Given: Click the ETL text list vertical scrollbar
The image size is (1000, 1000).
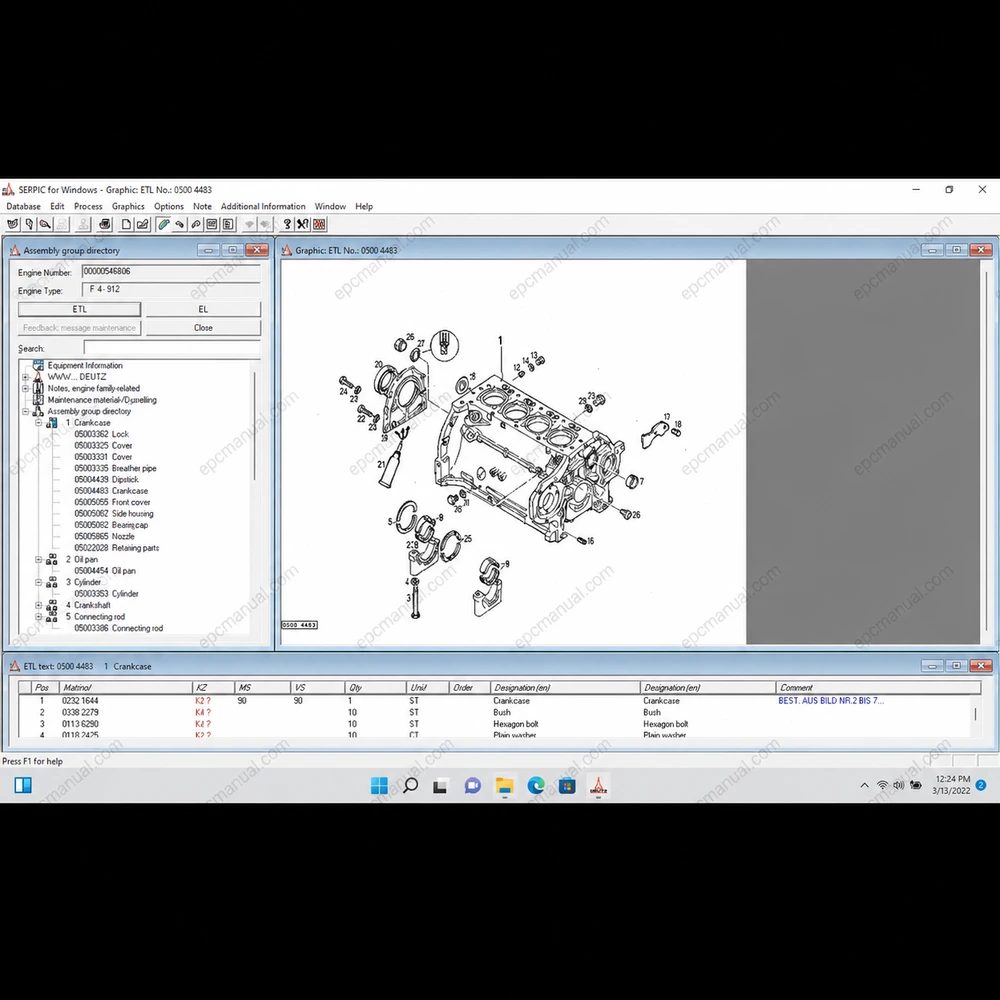Looking at the screenshot, I should click(x=975, y=714).
